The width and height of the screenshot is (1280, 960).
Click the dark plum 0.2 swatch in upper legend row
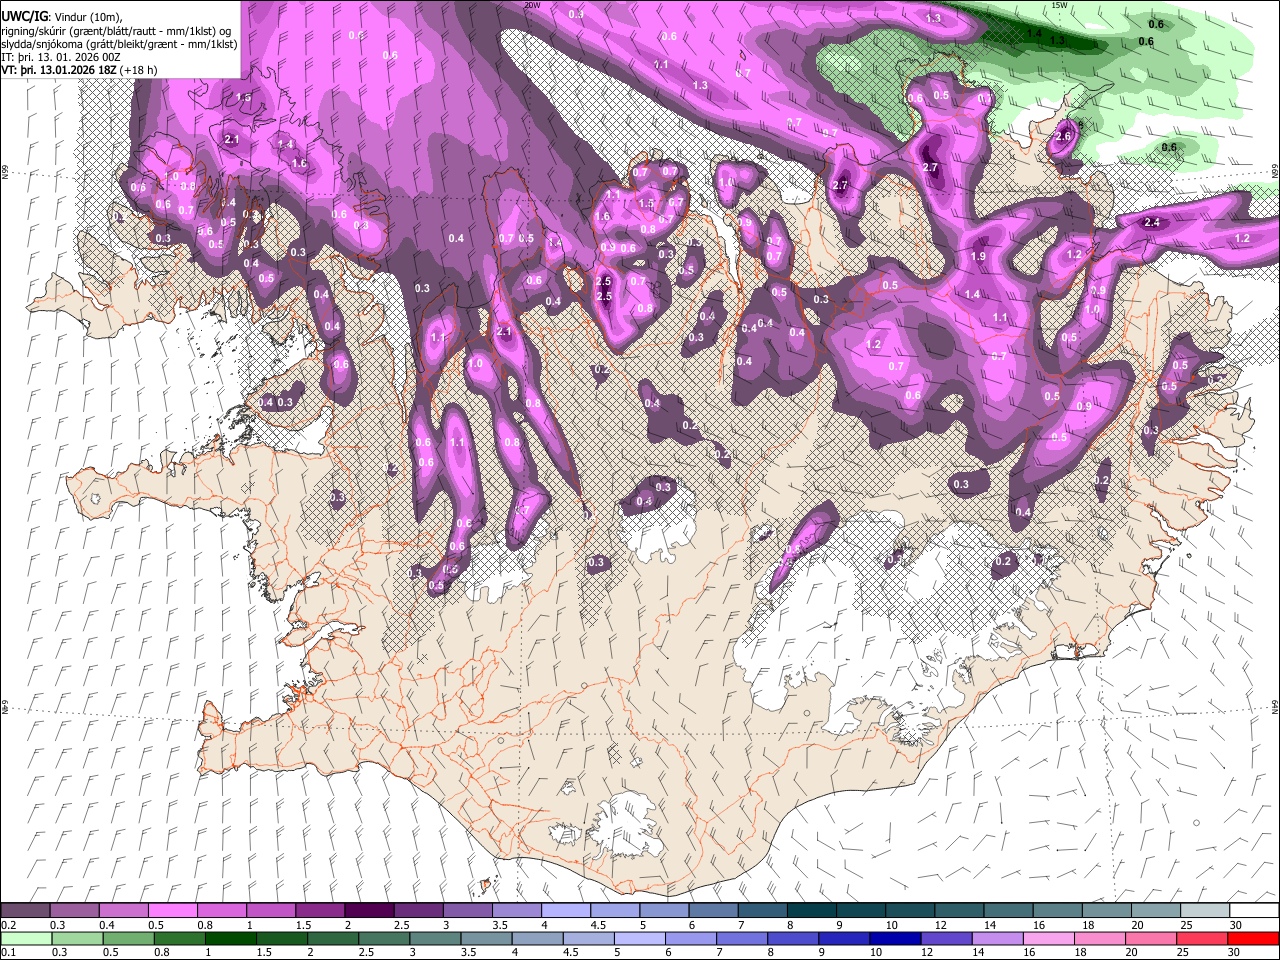[25, 911]
